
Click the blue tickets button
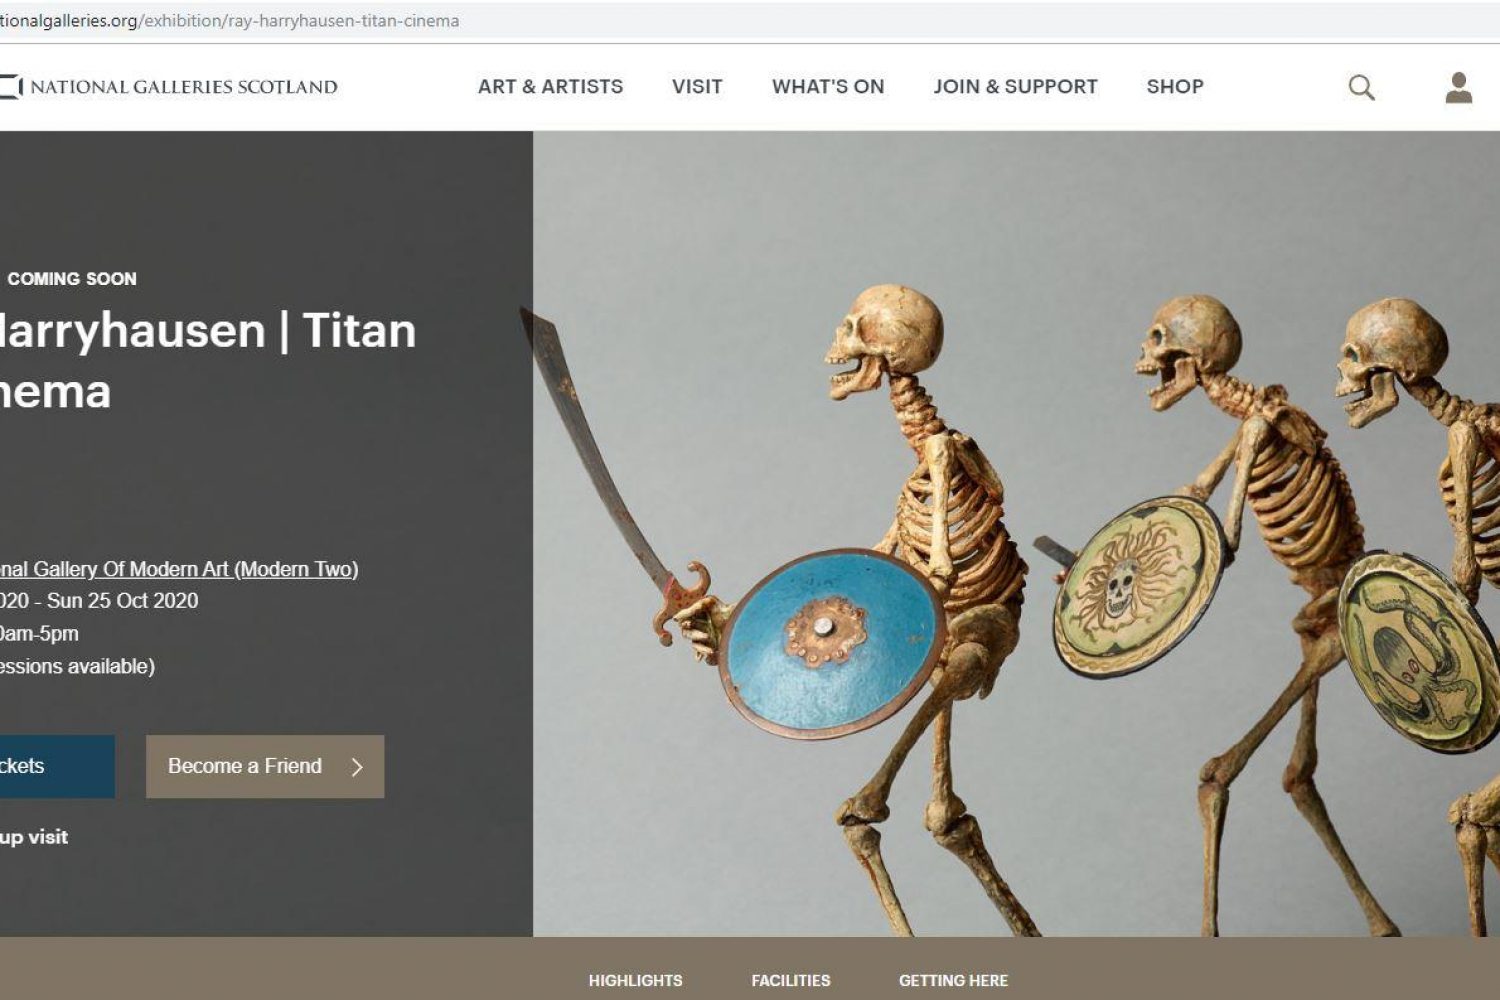click(57, 767)
